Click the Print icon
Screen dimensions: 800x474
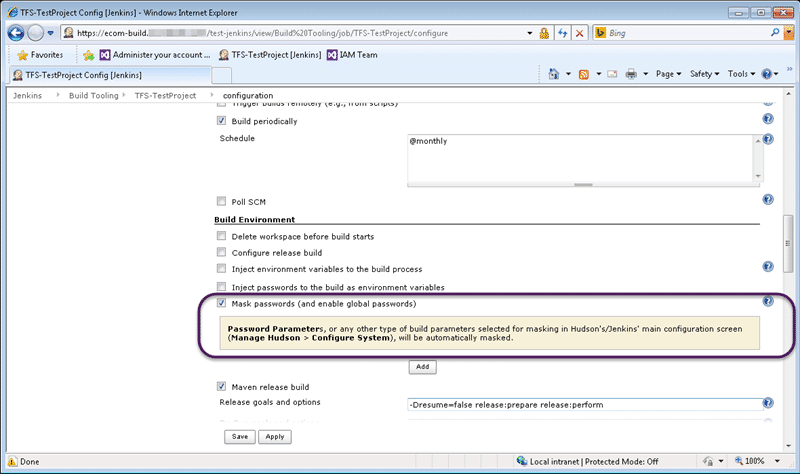coord(631,74)
